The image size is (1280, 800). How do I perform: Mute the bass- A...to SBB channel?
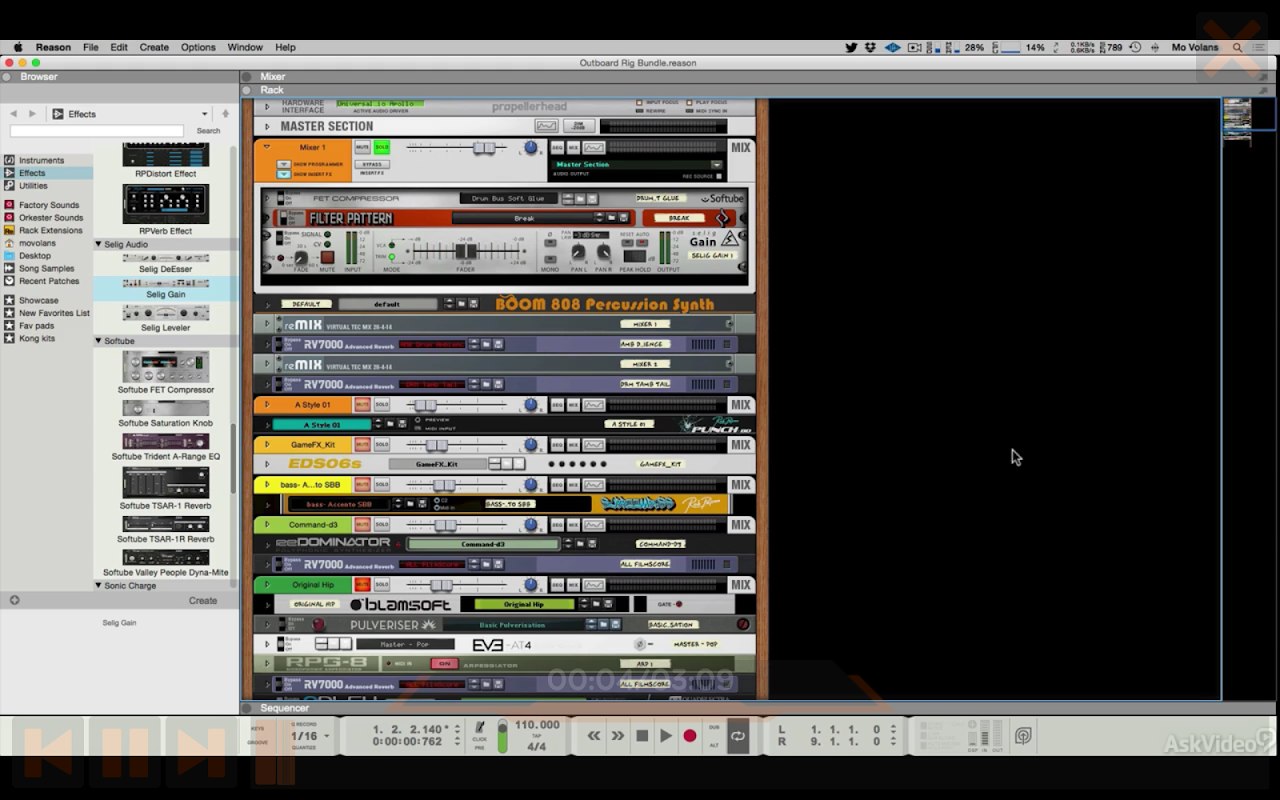coord(363,485)
